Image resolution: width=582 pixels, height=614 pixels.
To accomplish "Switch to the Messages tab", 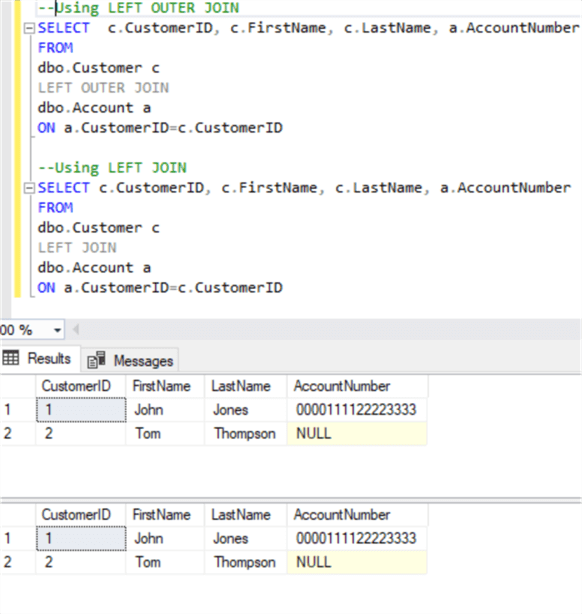I will (x=130, y=360).
